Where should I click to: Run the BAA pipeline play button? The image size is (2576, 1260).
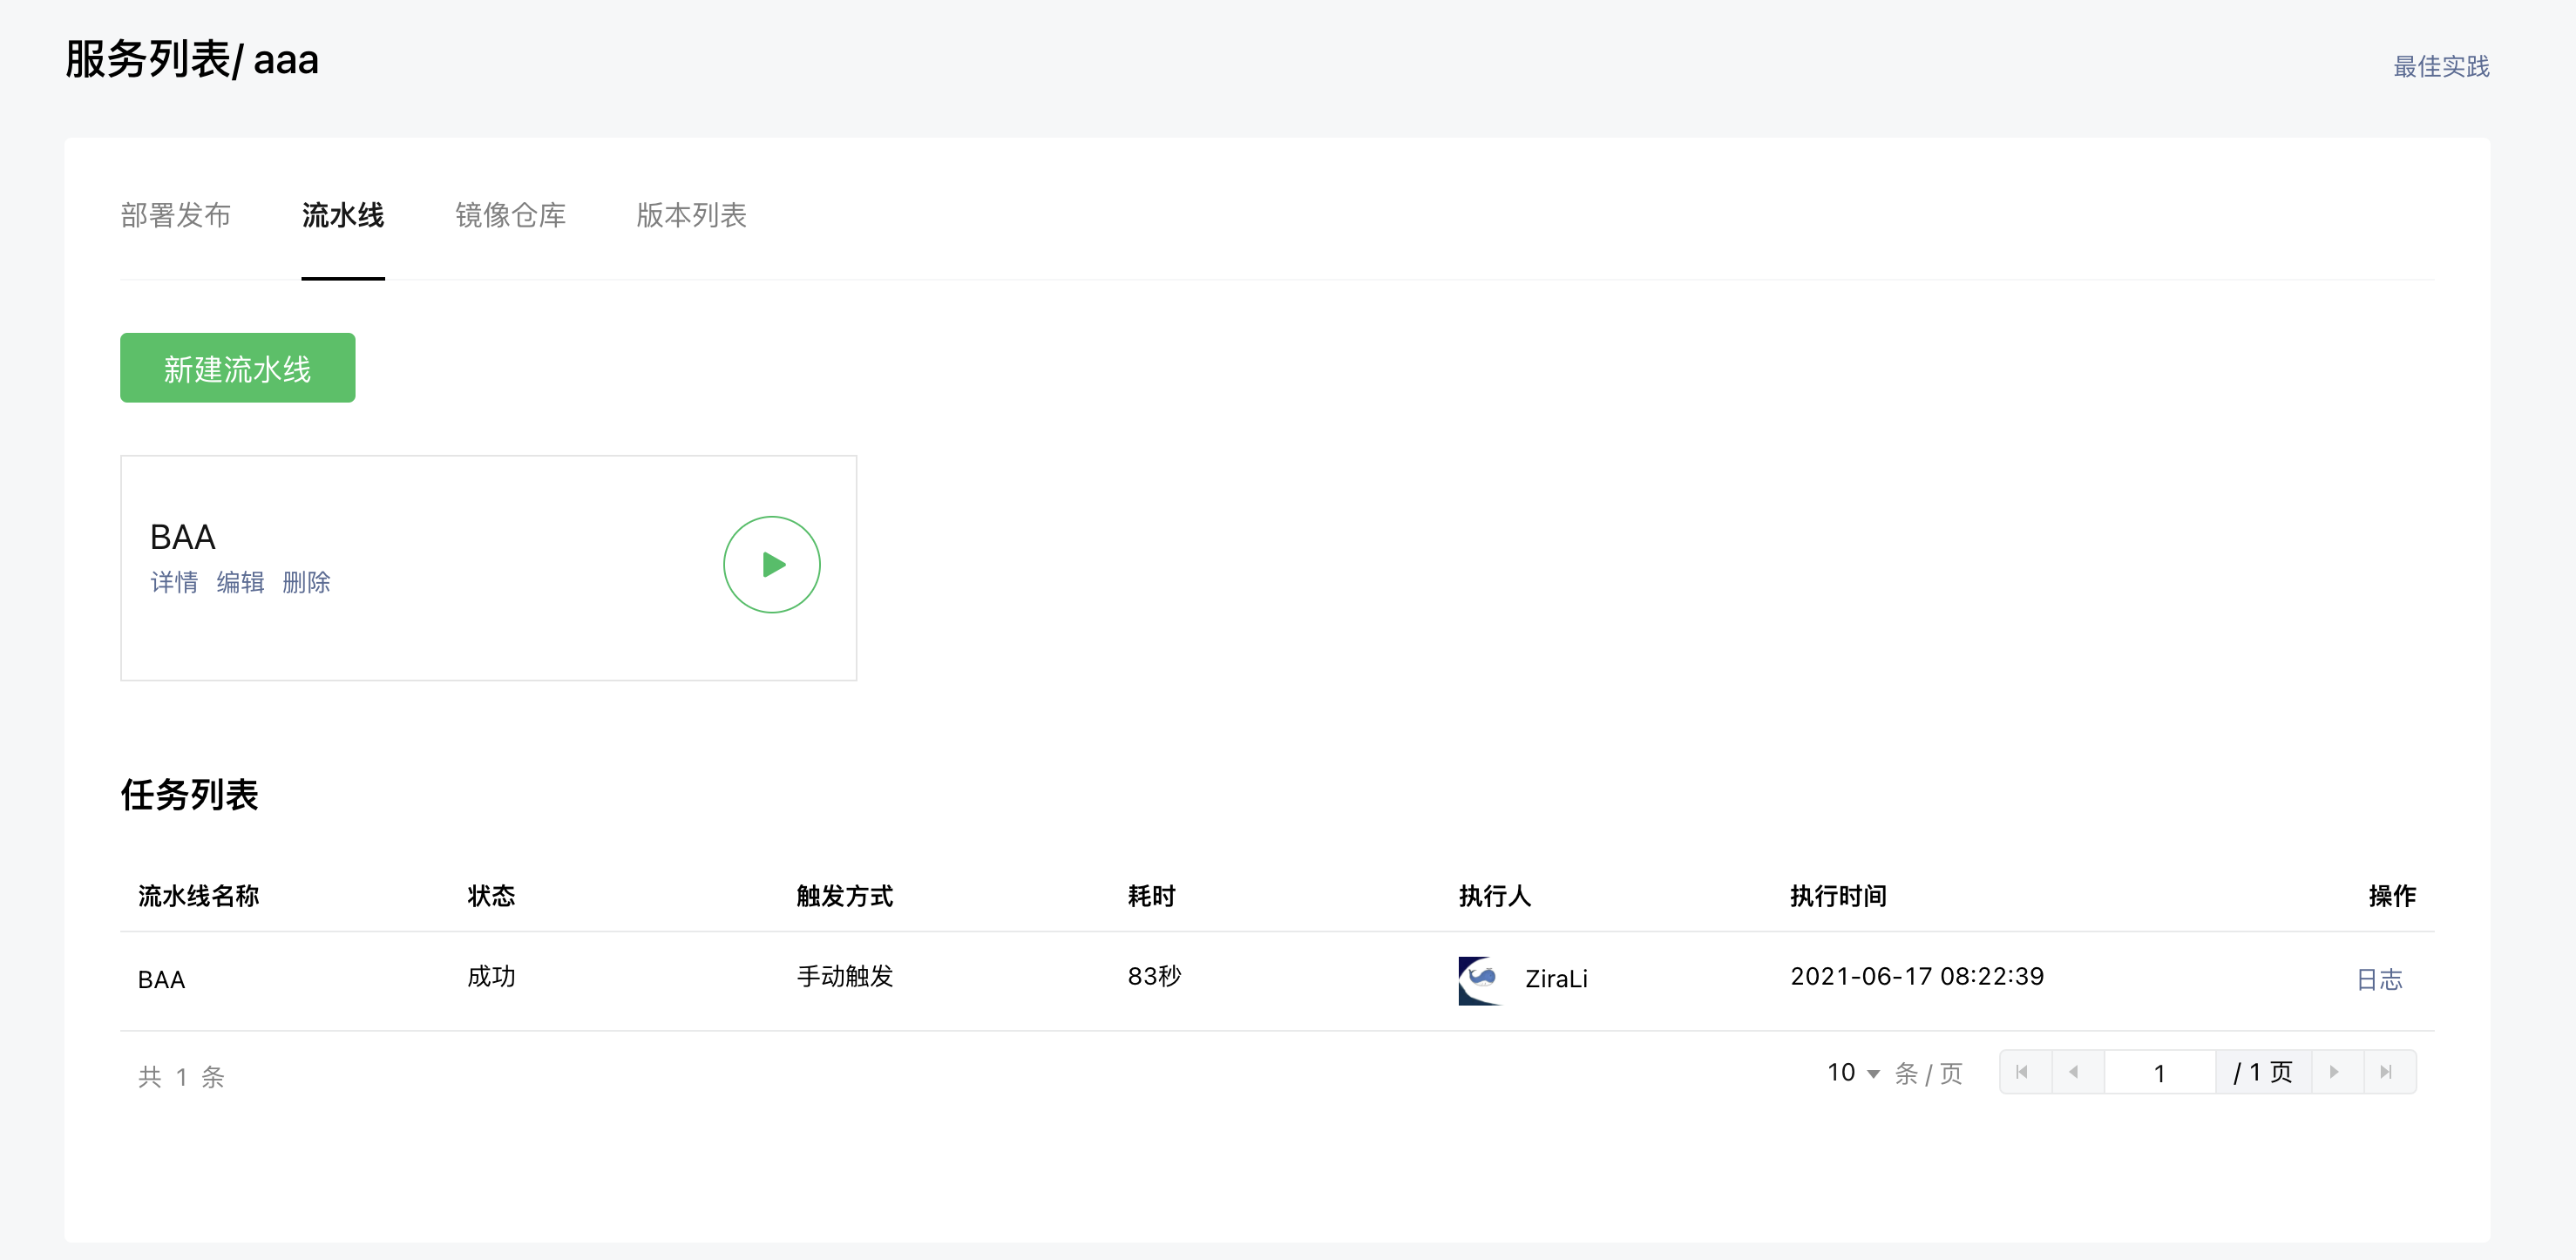click(x=771, y=564)
